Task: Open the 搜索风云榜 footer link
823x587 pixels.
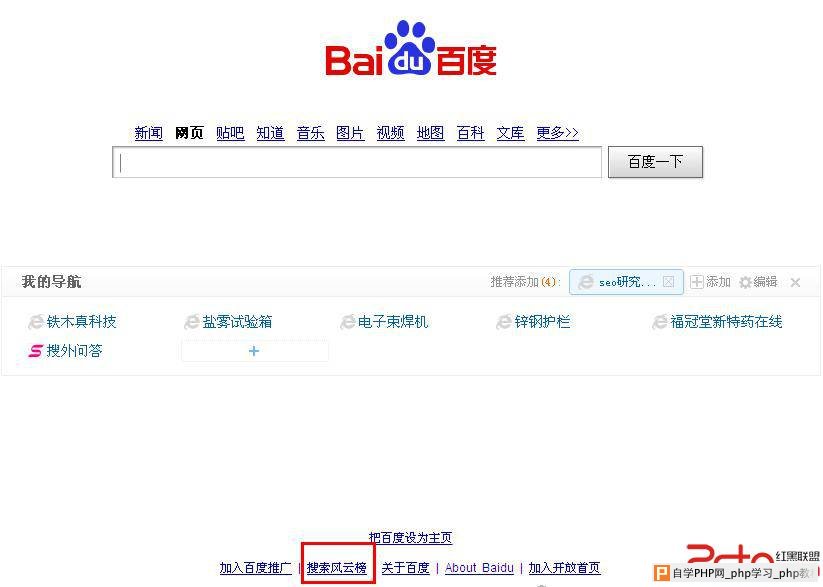Action: (337, 568)
